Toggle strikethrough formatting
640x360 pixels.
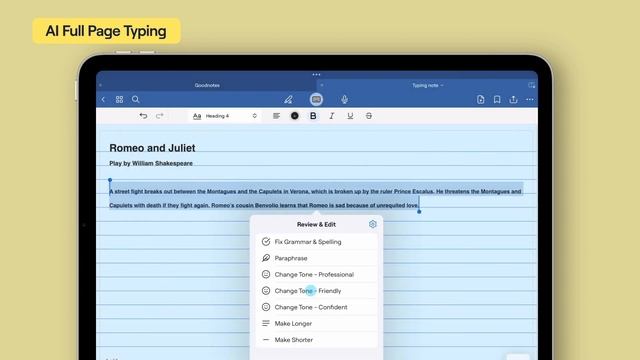point(369,116)
